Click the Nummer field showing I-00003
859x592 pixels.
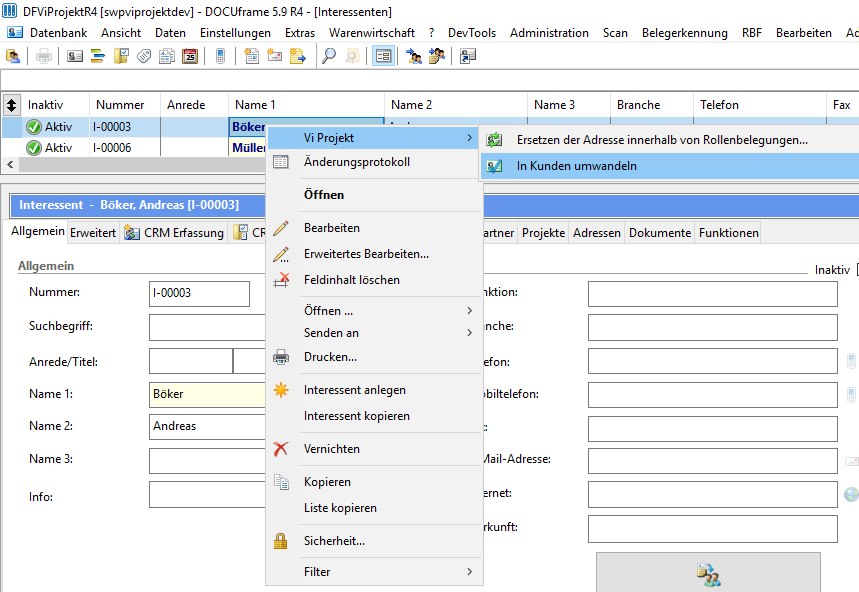coord(199,294)
